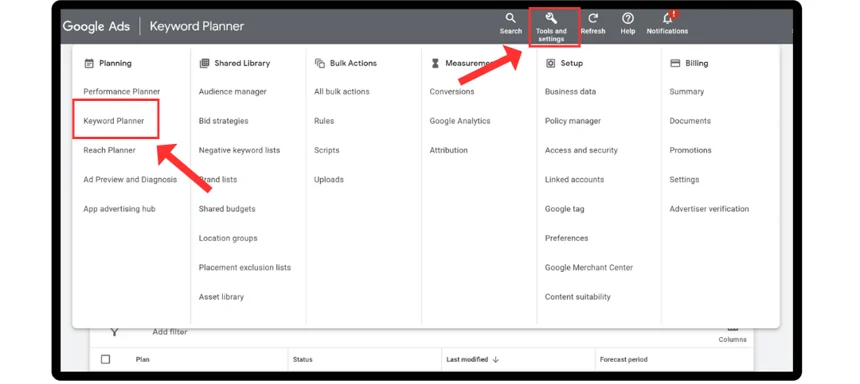This screenshot has height=384, width=860.
Task: Open Advertiser verification
Action: [709, 209]
